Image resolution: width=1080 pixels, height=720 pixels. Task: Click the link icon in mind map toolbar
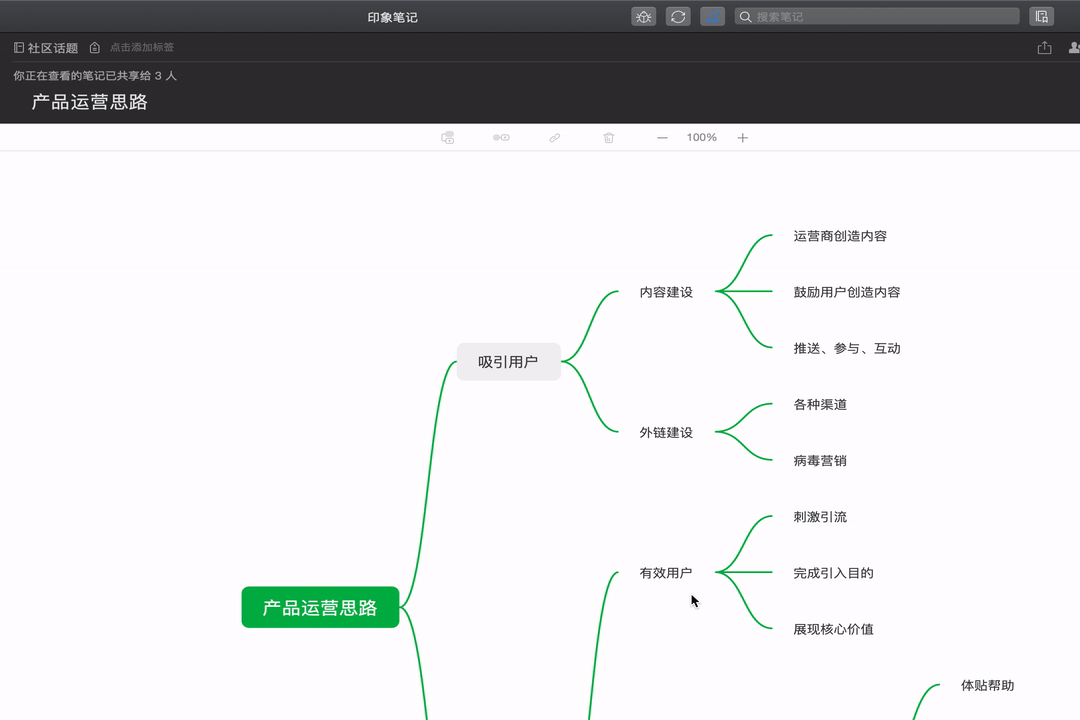pos(554,138)
